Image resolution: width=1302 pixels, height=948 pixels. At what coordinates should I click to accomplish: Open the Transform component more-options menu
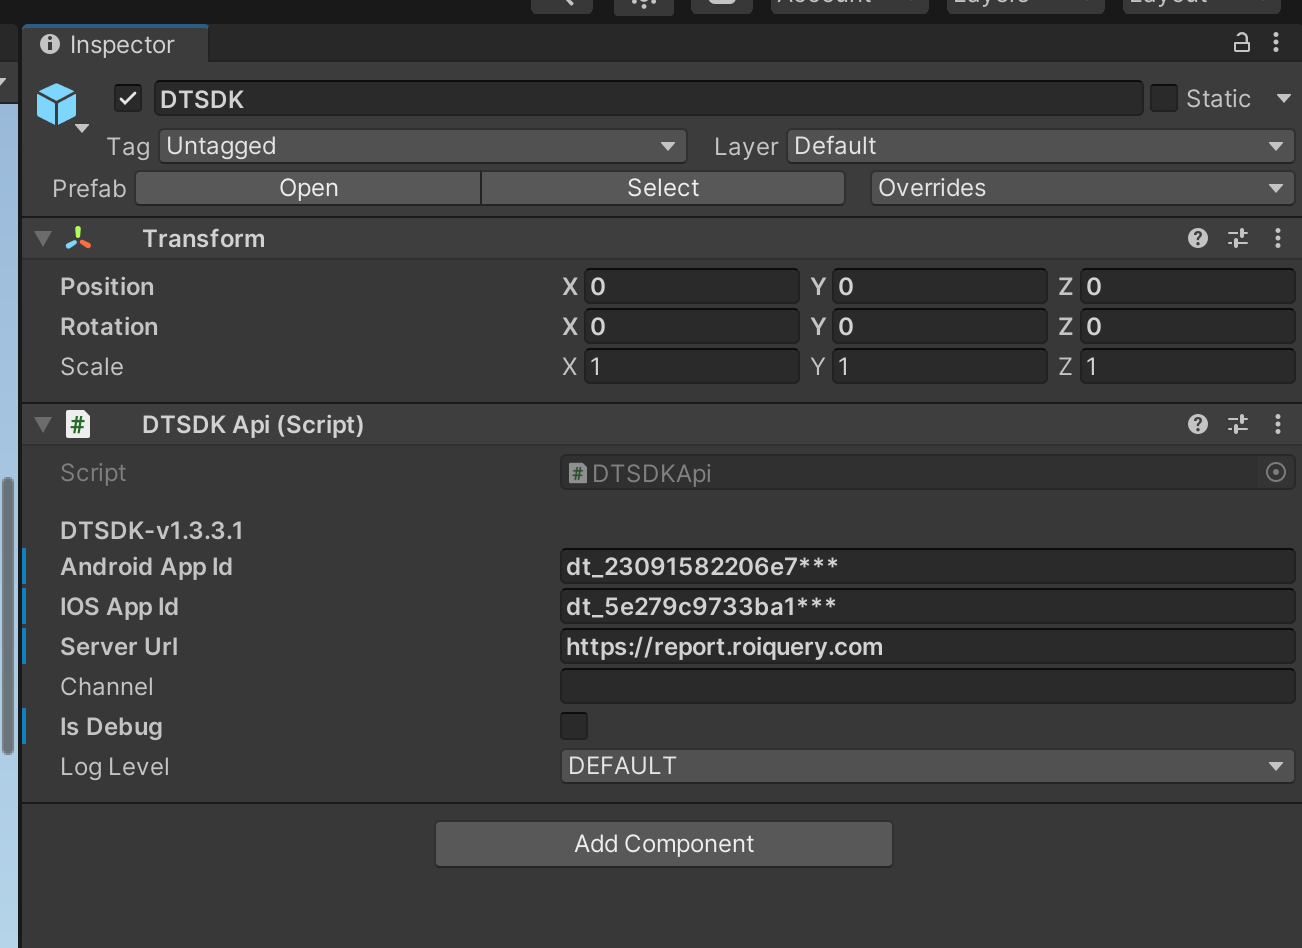click(1278, 238)
